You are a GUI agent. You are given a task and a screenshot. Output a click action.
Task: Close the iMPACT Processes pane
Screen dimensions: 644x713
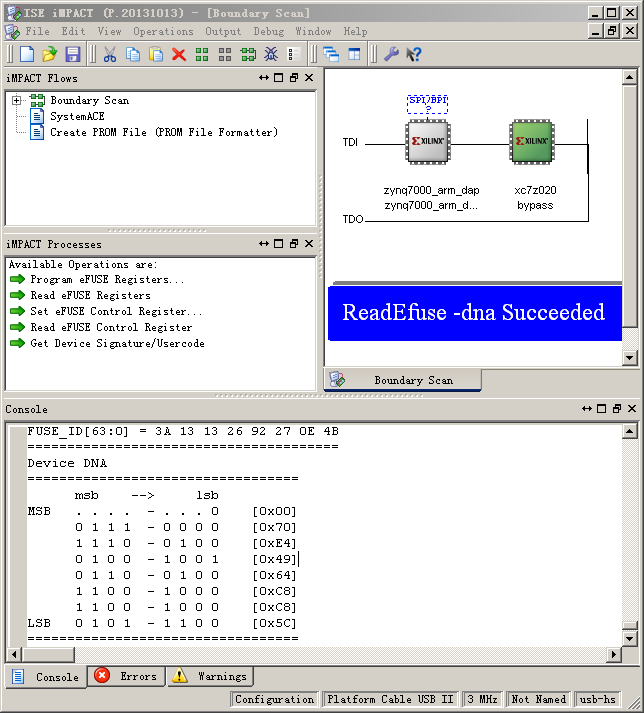[309, 244]
